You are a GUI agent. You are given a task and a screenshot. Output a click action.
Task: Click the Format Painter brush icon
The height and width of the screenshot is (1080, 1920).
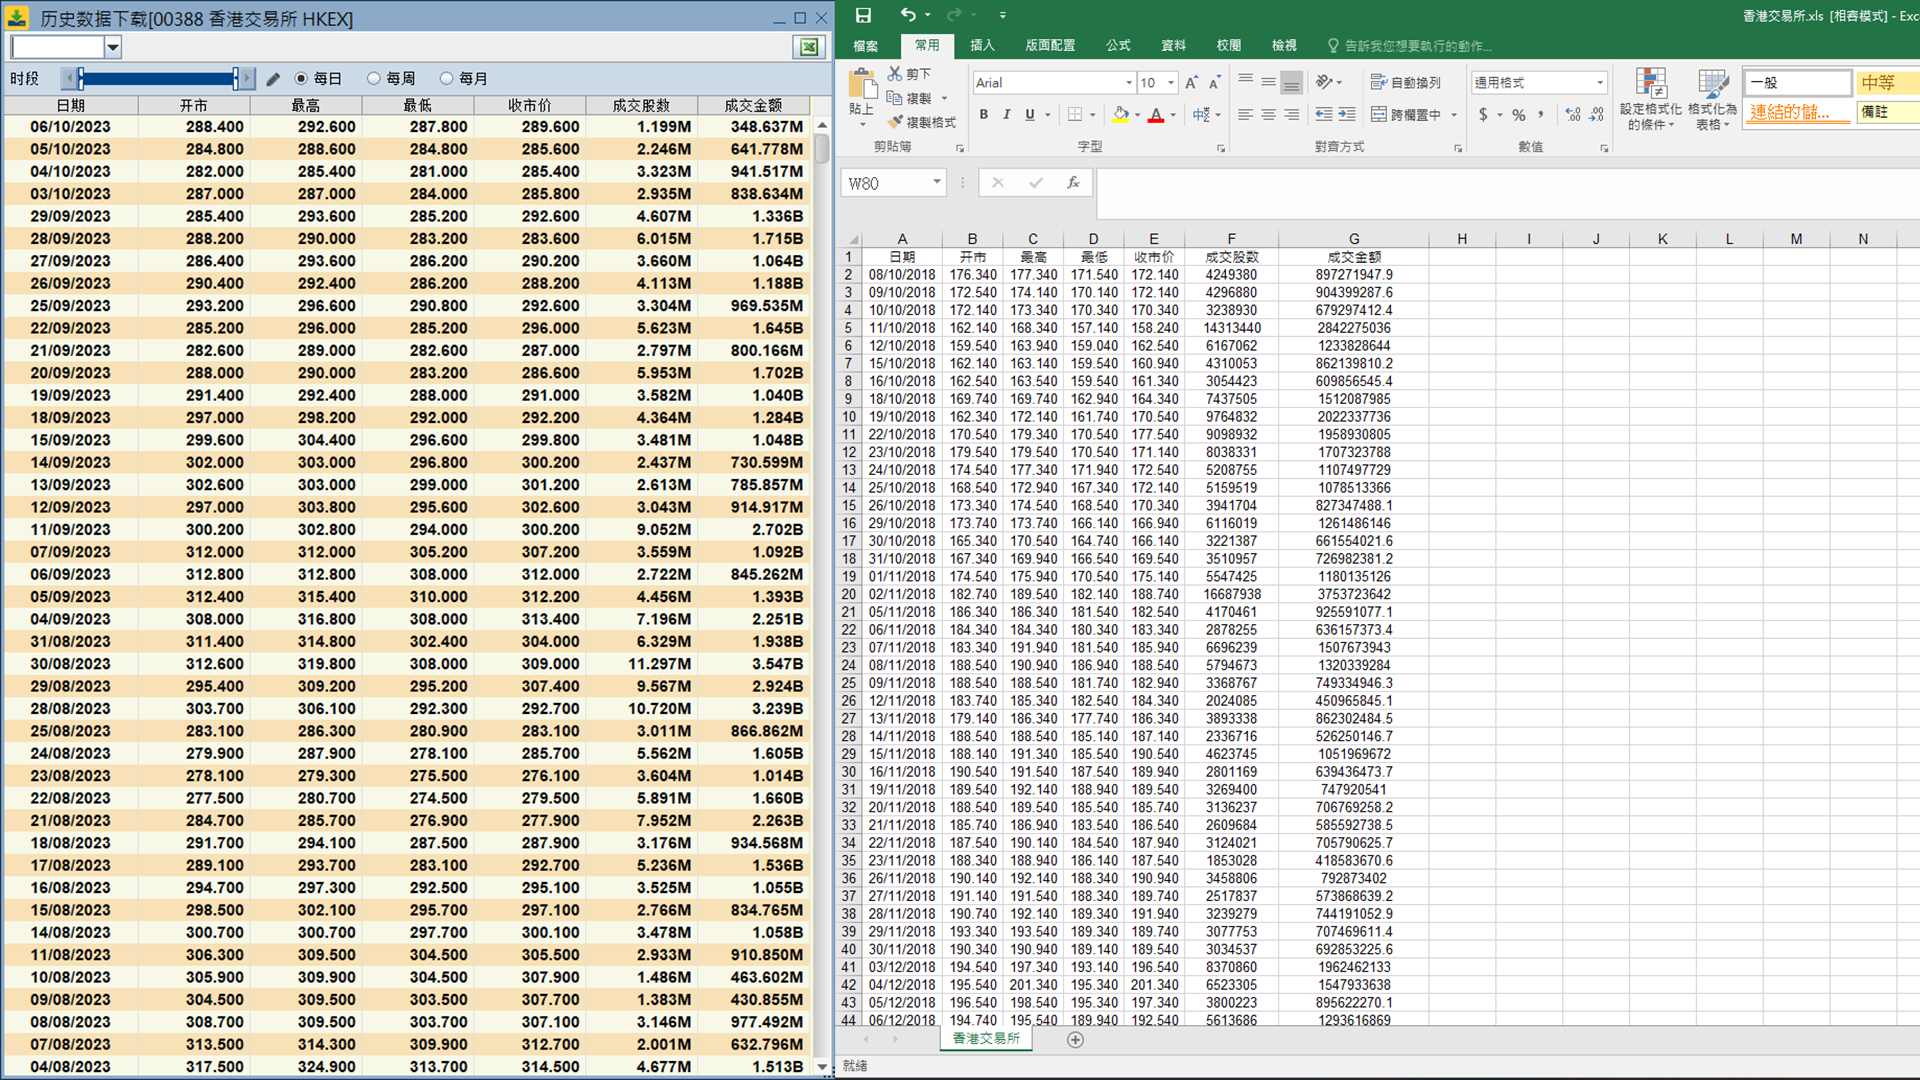[896, 122]
